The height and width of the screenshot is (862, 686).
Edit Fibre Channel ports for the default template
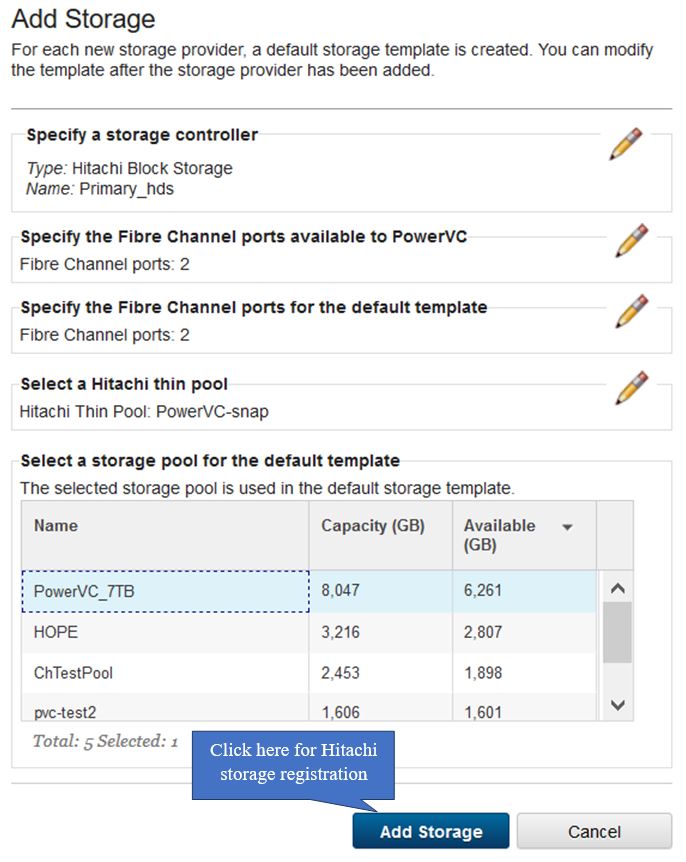(x=632, y=311)
